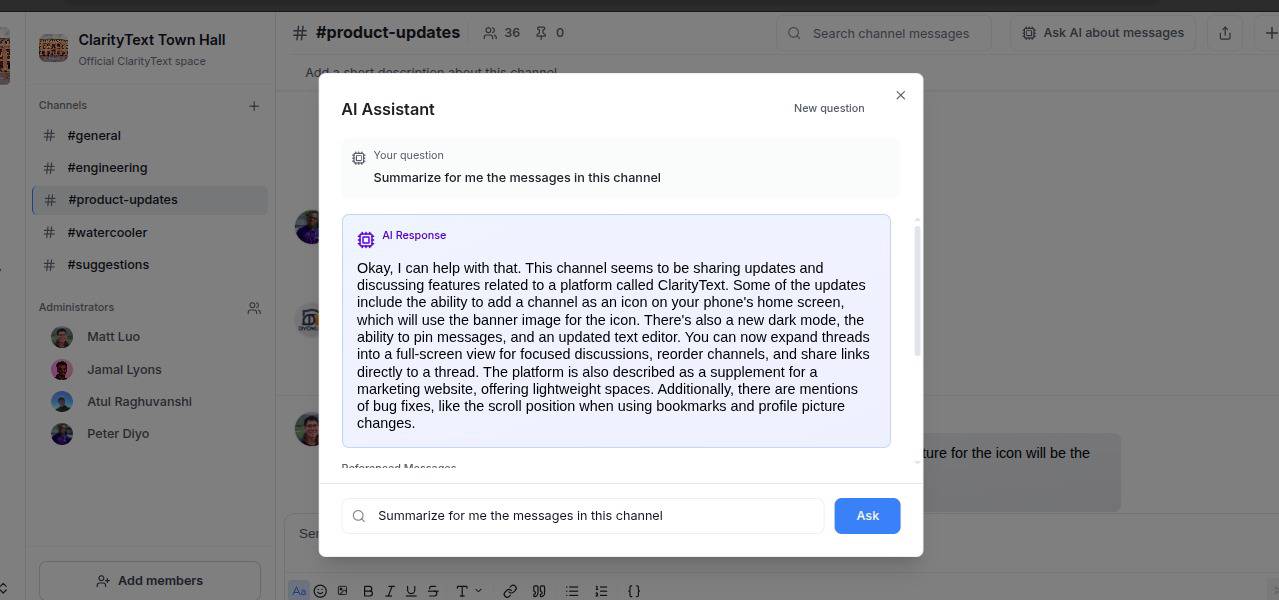The image size is (1279, 600).
Task: Insert a block quote
Action: pyautogui.click(x=539, y=591)
